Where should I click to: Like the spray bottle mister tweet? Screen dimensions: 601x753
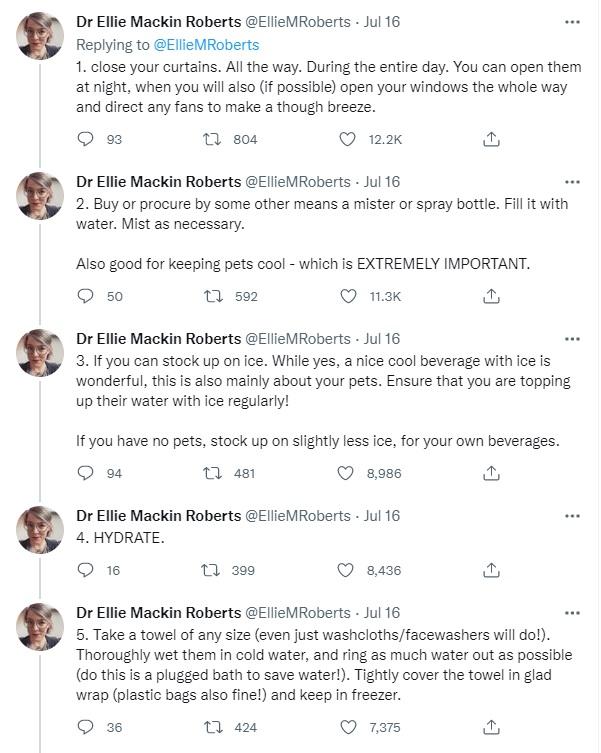pos(347,296)
